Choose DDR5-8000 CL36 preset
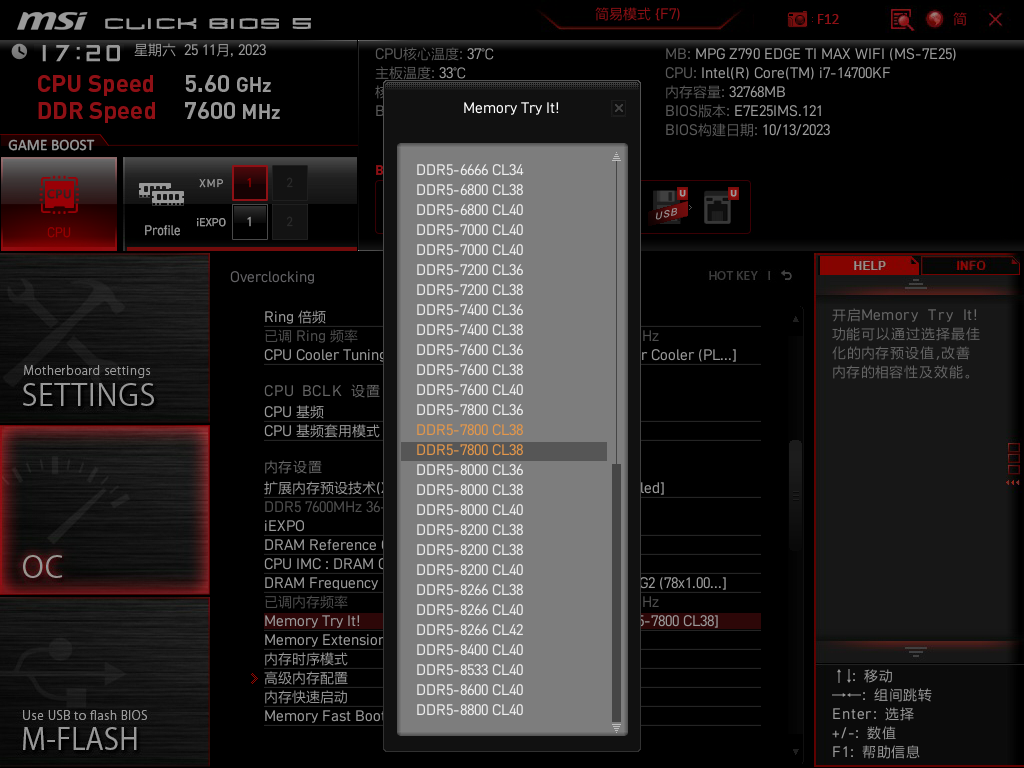1024x768 pixels. tap(470, 470)
